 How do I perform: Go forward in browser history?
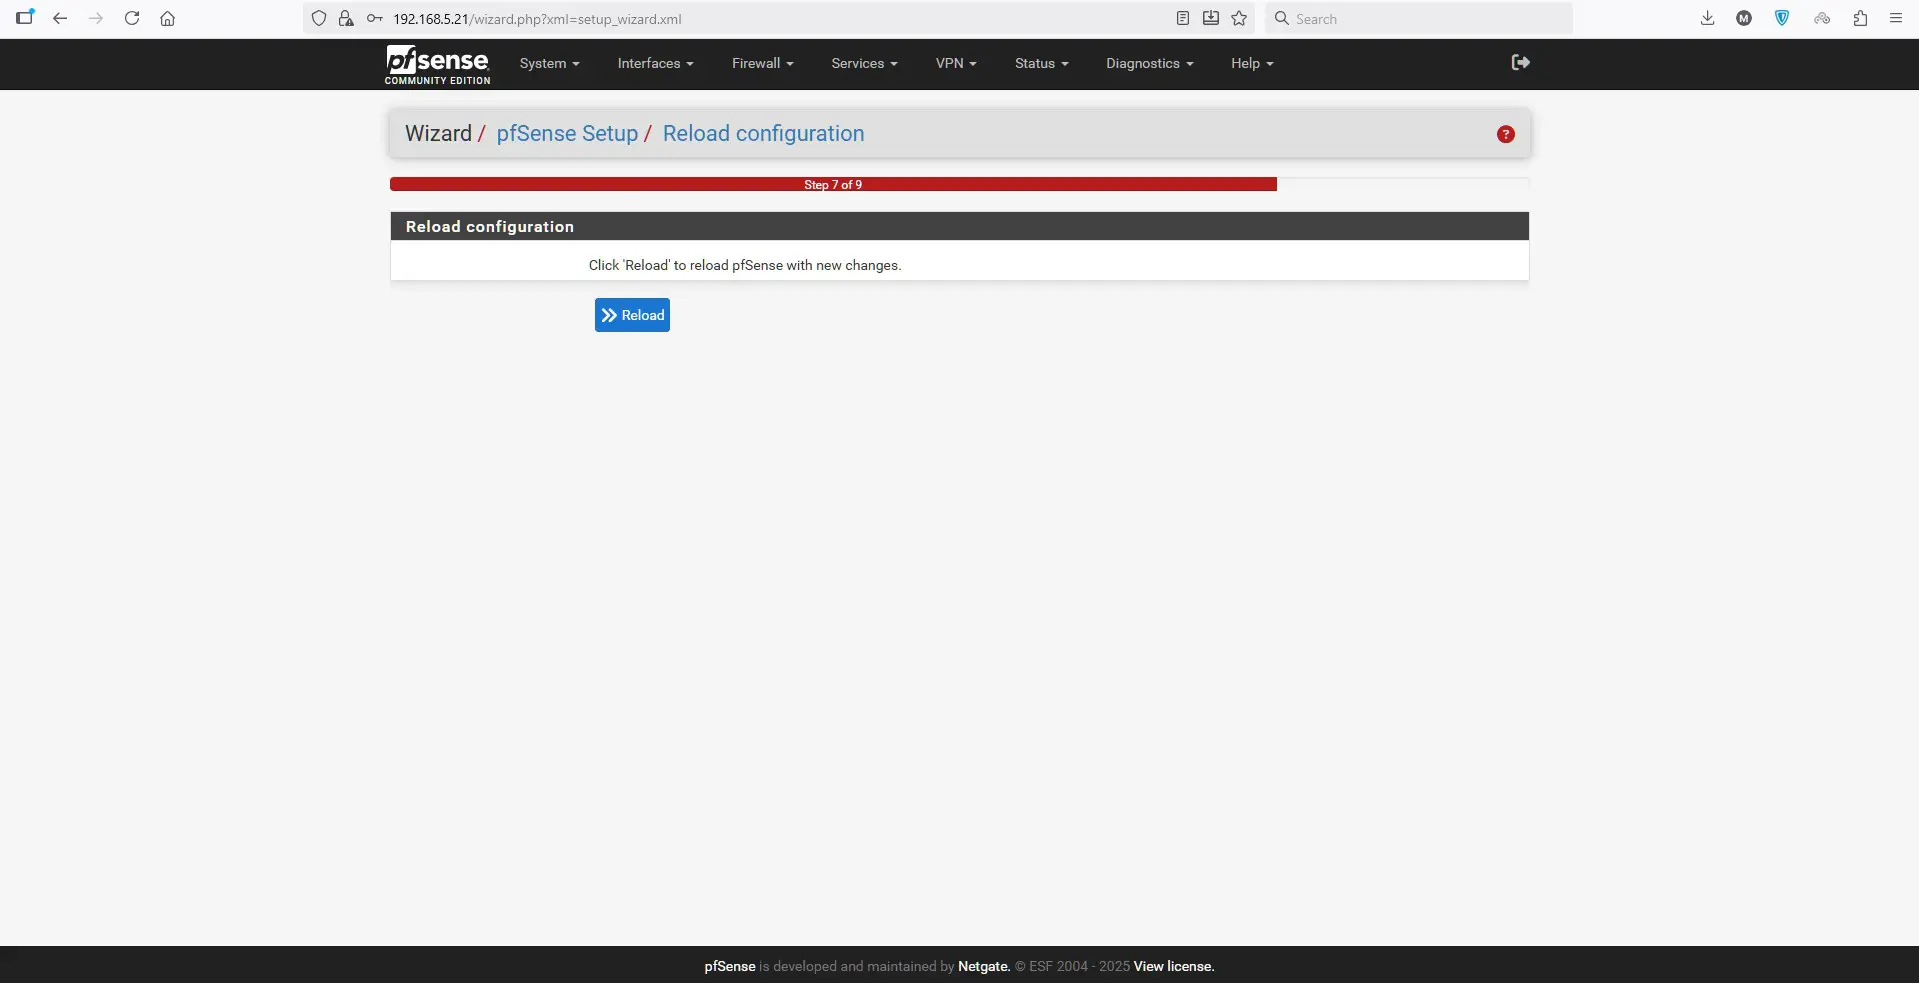[95, 18]
